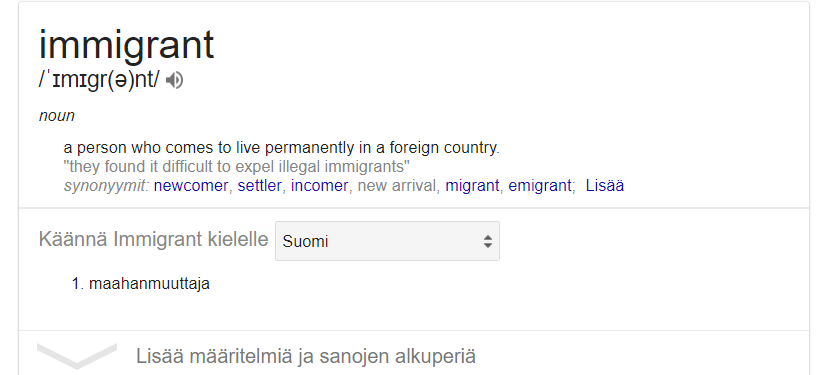Open the synonym link settler
This screenshot has width=820, height=375.
[259, 186]
